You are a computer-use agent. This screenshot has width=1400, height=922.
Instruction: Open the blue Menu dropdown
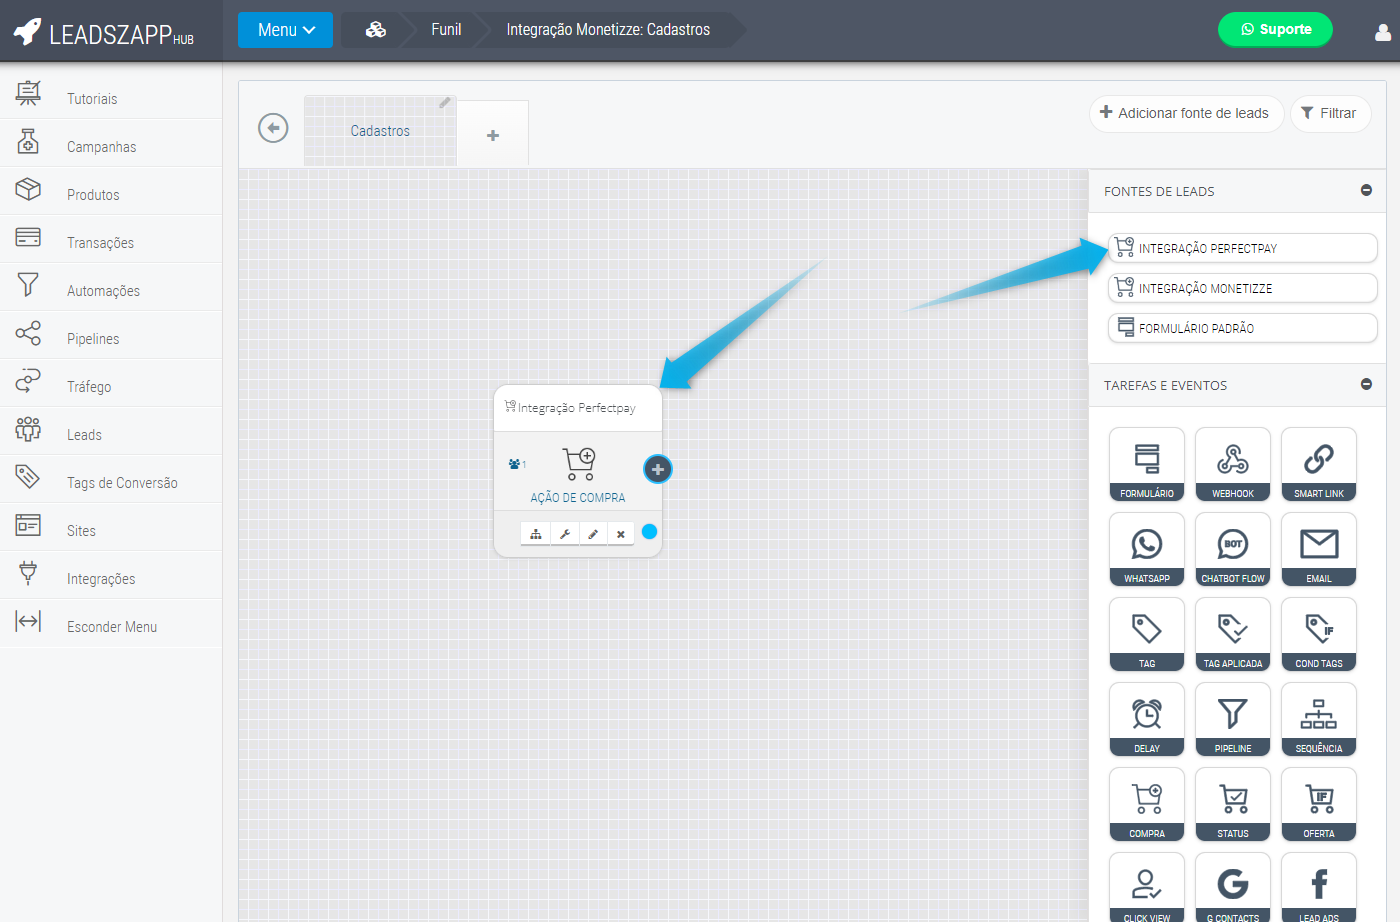pyautogui.click(x=285, y=30)
